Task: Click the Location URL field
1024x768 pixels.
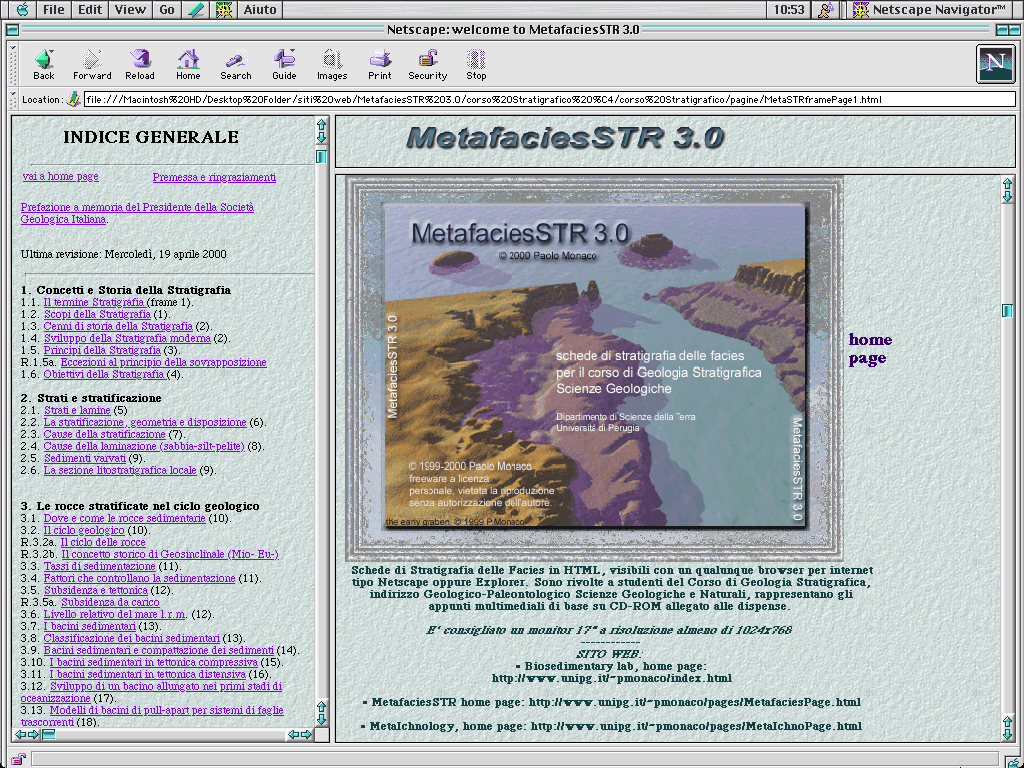Action: (x=549, y=100)
